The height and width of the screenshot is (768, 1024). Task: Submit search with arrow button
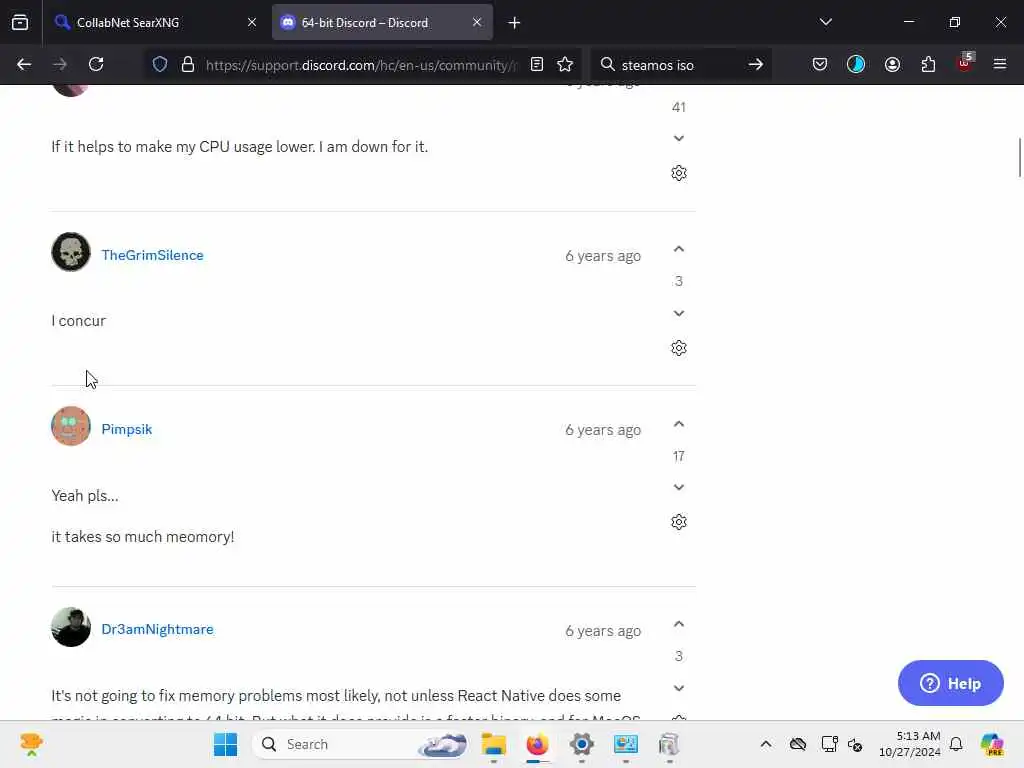click(x=756, y=64)
